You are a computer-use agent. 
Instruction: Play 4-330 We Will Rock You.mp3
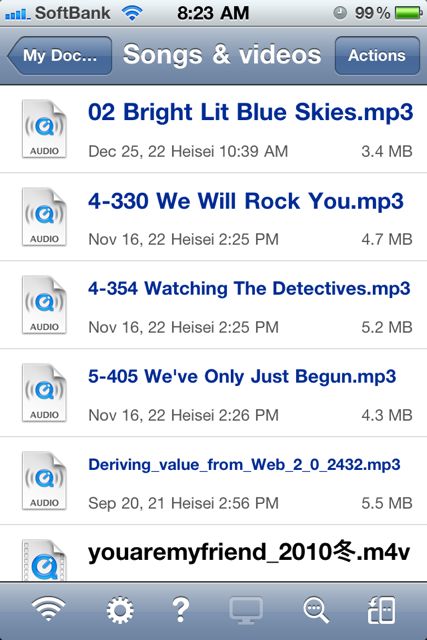[214, 217]
